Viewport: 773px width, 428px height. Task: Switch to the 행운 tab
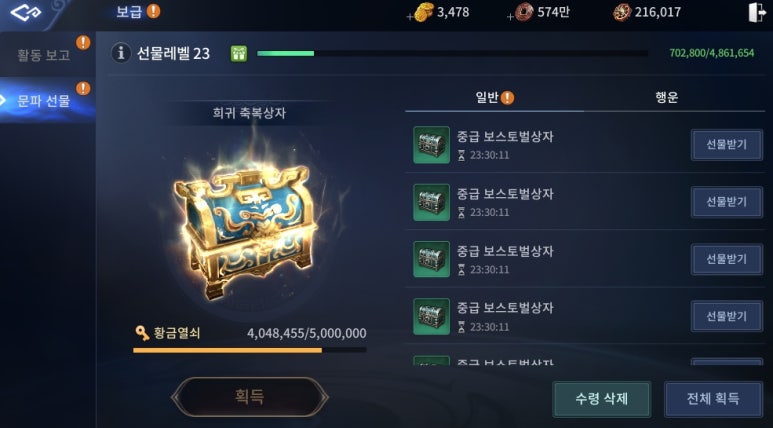(667, 98)
